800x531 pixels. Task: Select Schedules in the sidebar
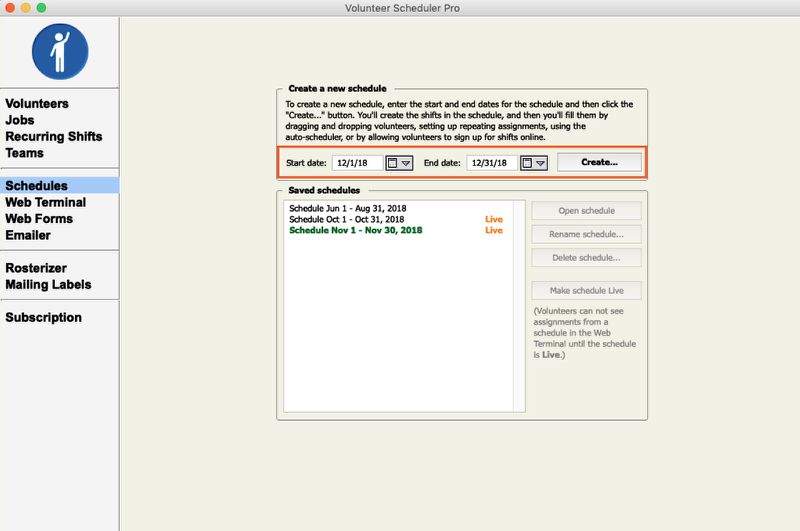(60, 185)
